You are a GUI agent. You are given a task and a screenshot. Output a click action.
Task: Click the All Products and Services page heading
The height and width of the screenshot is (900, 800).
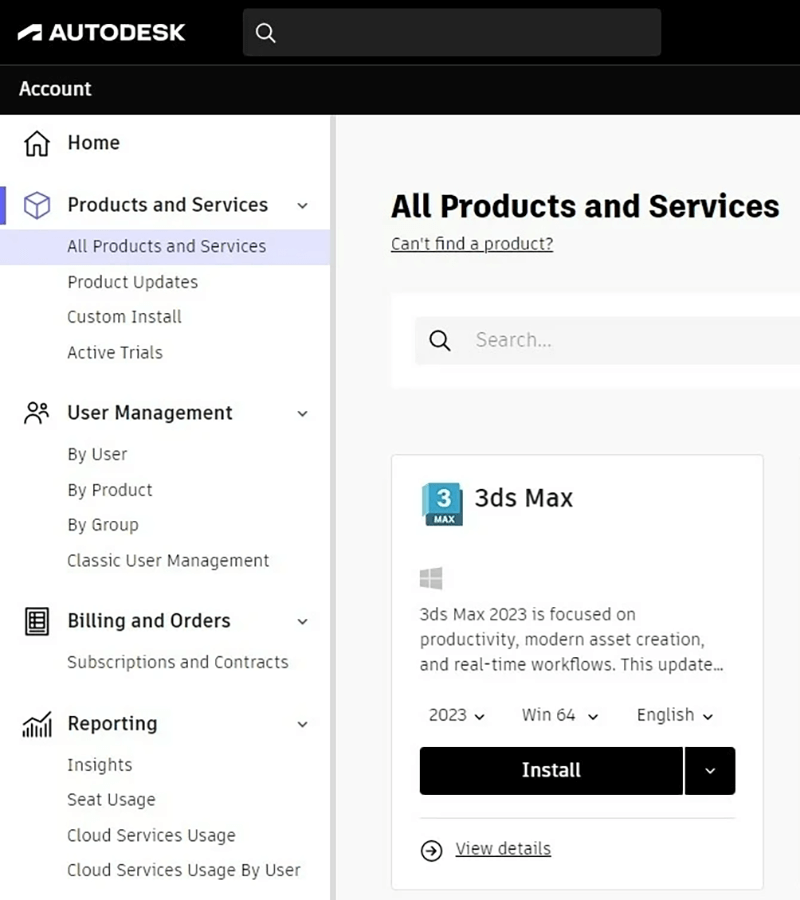585,207
